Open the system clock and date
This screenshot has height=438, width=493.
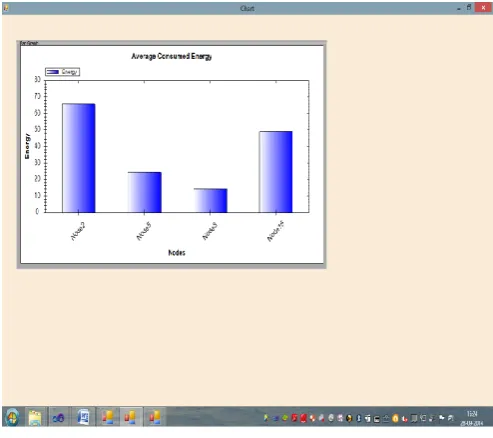pyautogui.click(x=472, y=418)
